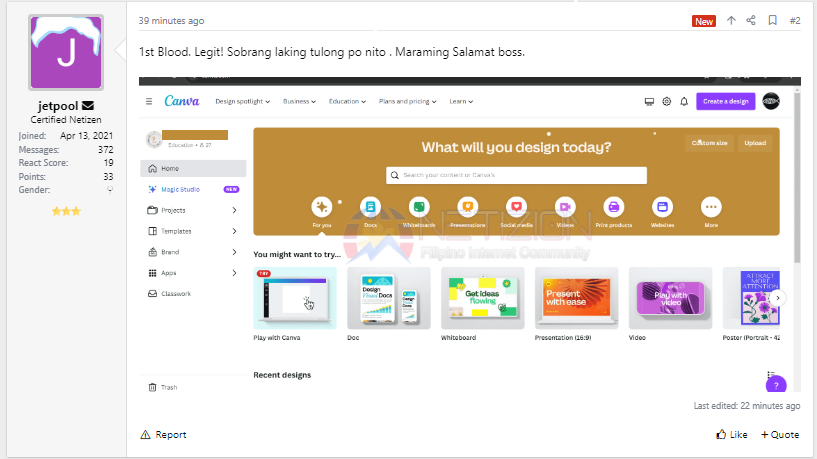Viewport: 817px width, 459px height.
Task: Open jetpool's purple J avatar
Action: [x=66, y=52]
